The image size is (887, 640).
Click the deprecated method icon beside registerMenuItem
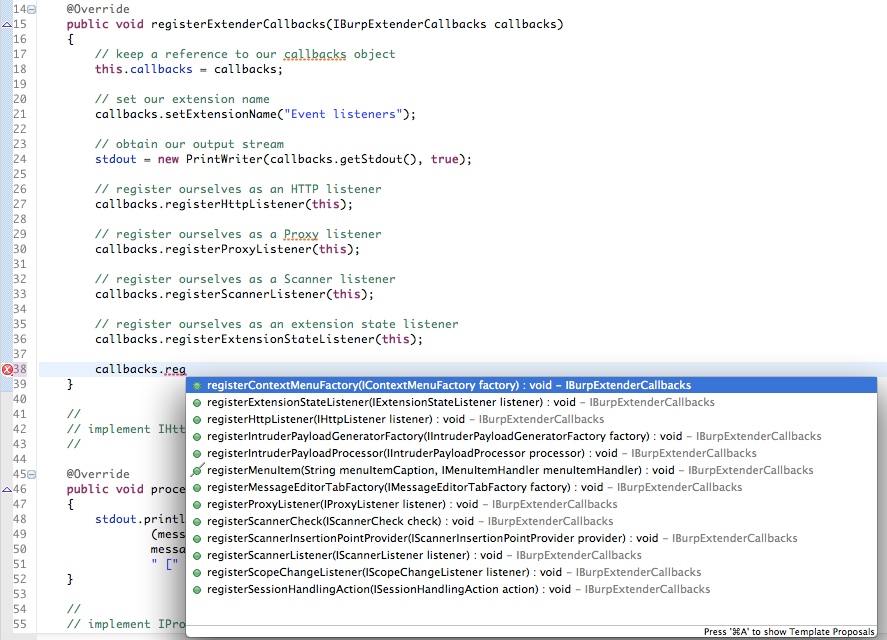coord(197,470)
